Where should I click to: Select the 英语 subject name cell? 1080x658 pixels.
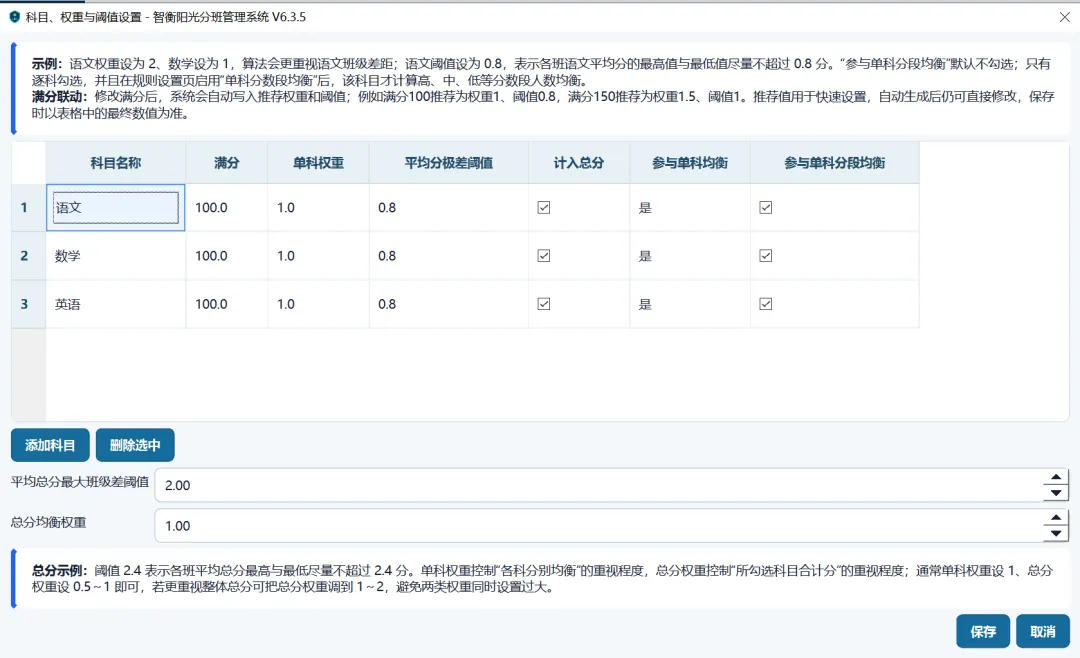(116, 304)
